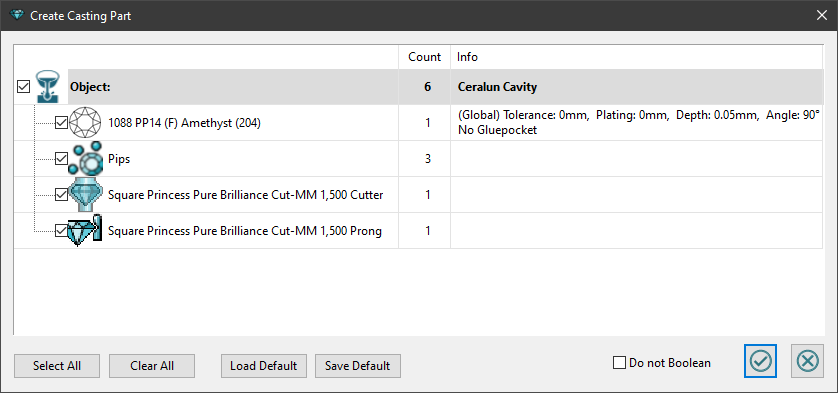Screen dimensions: 838x393
Task: Toggle the Object root checkbox
Action: point(24,87)
